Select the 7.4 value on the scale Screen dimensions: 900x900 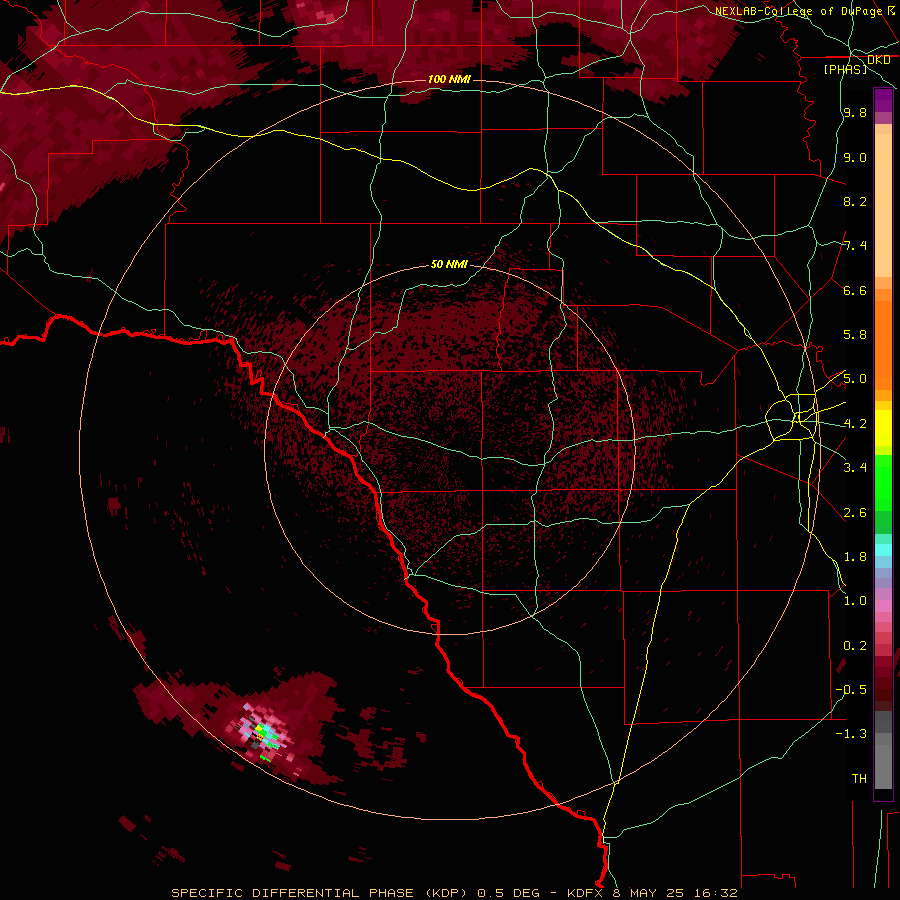coord(855,246)
